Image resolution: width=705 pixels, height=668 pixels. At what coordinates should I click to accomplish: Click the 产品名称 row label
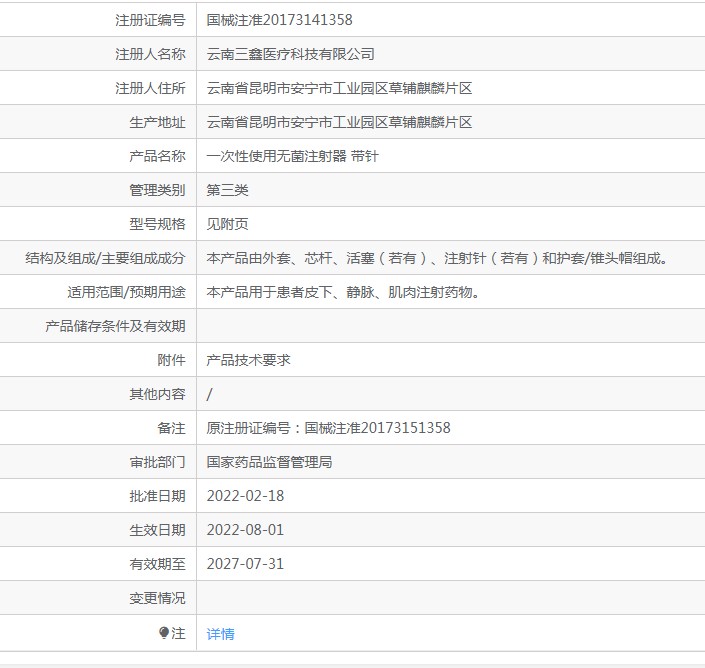click(x=157, y=156)
